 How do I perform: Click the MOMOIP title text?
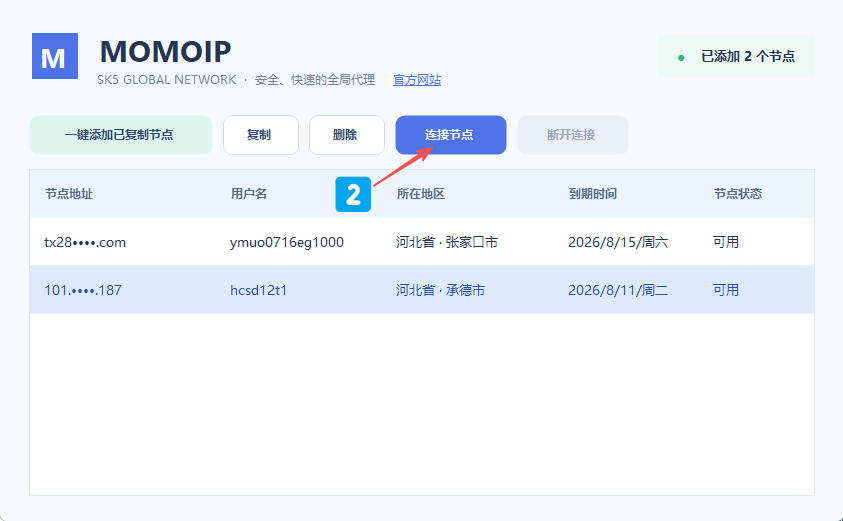point(166,52)
